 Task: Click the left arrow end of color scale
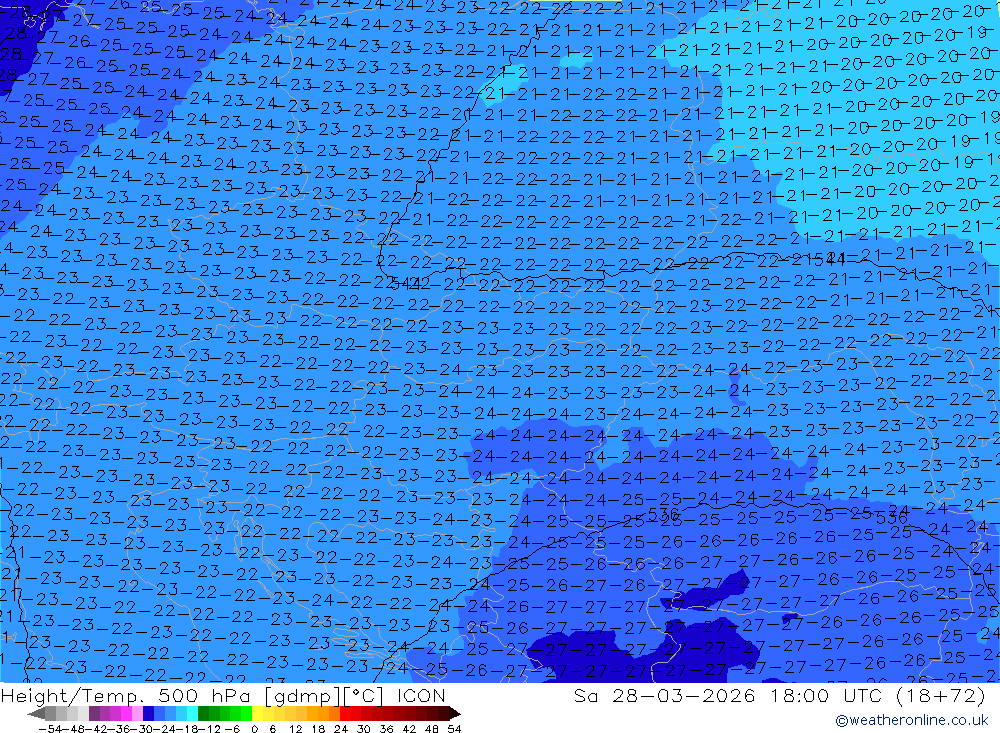click(x=36, y=713)
